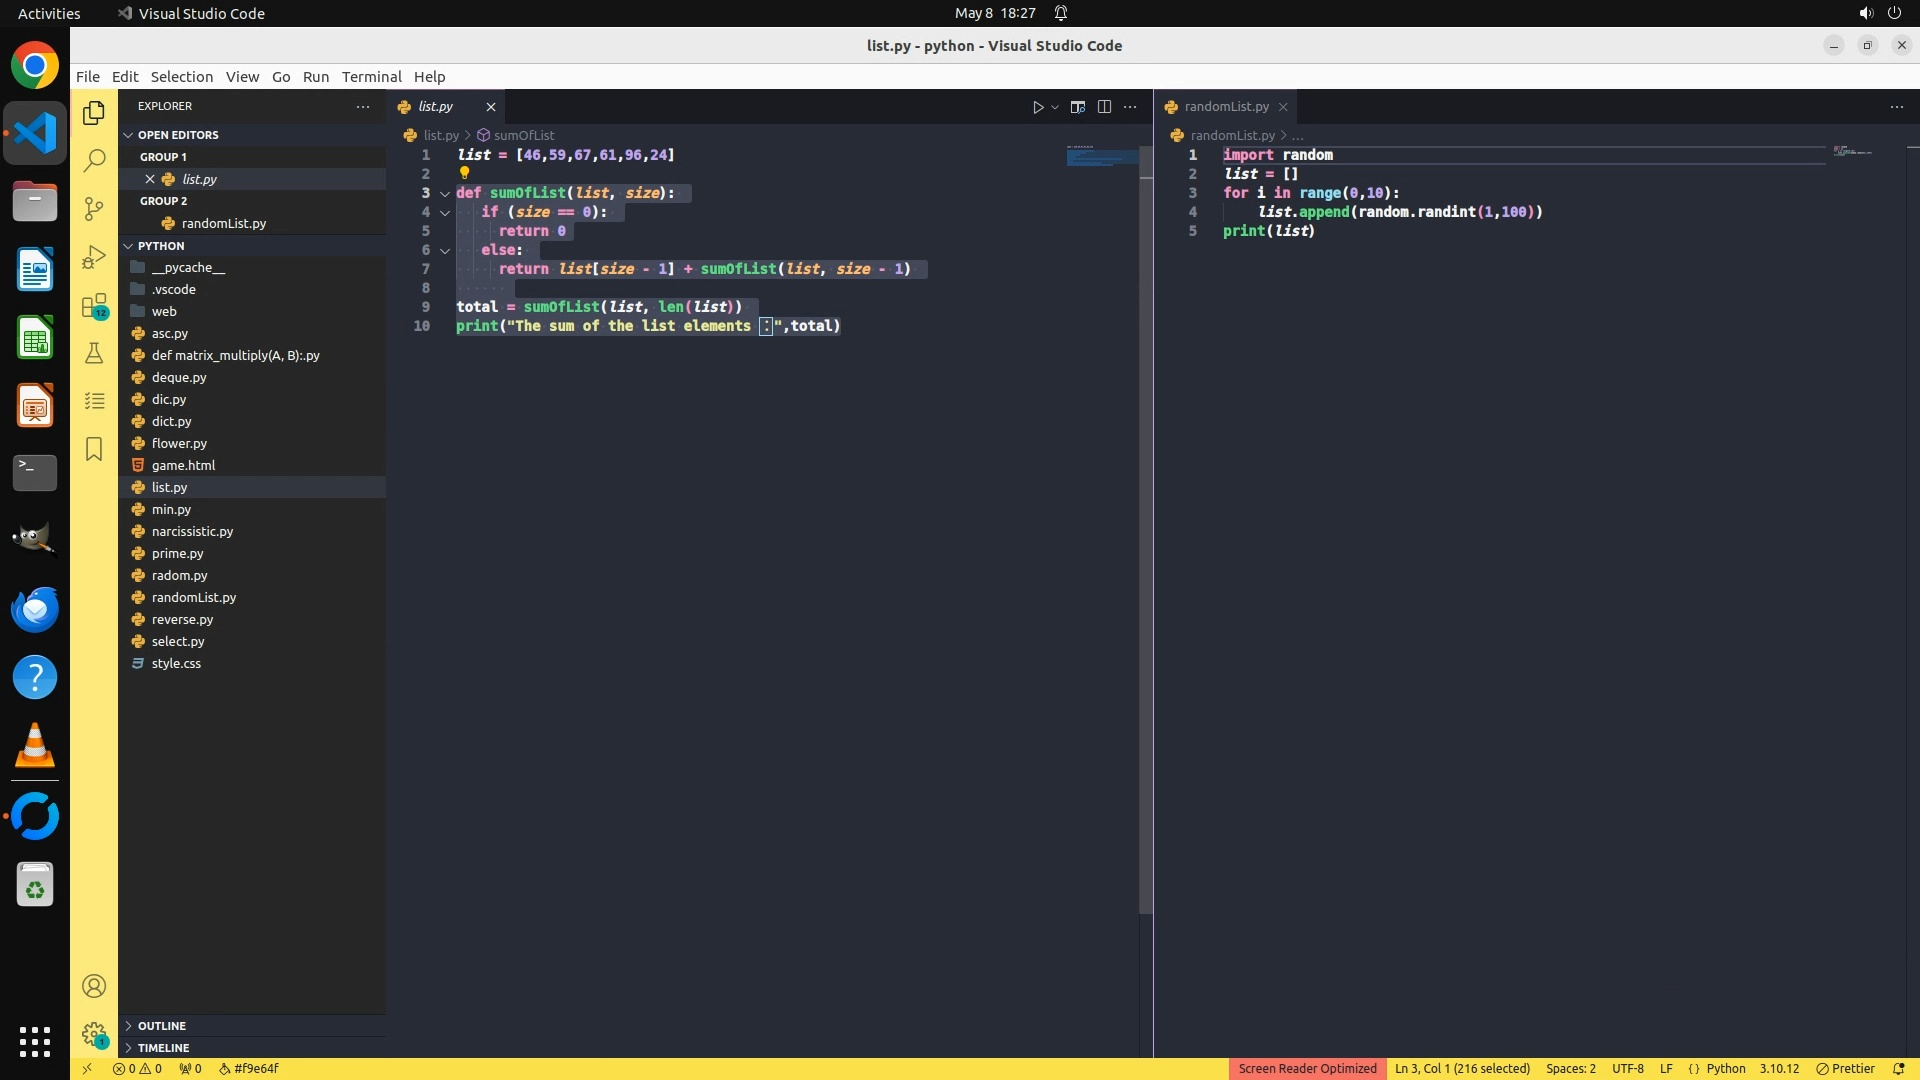Click the #f9e64f color status item
1920x1080 pixels.
coord(249,1068)
